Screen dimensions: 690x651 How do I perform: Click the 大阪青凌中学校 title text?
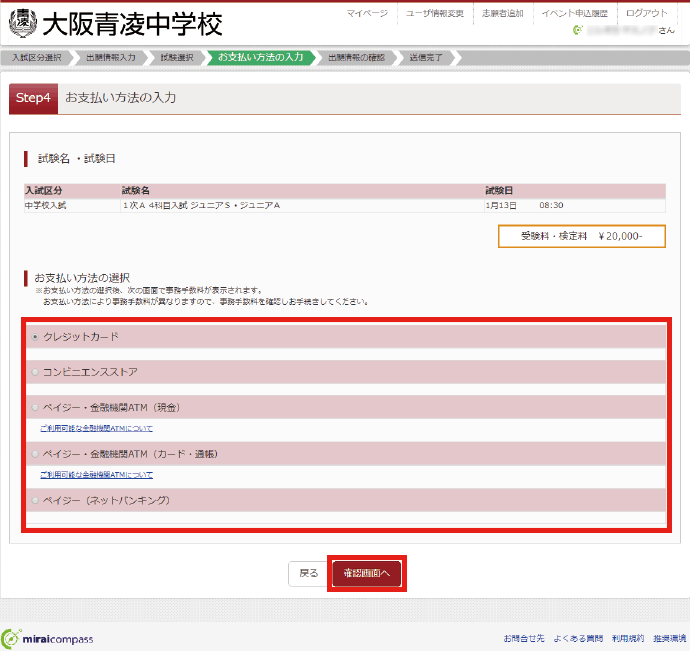coord(132,24)
